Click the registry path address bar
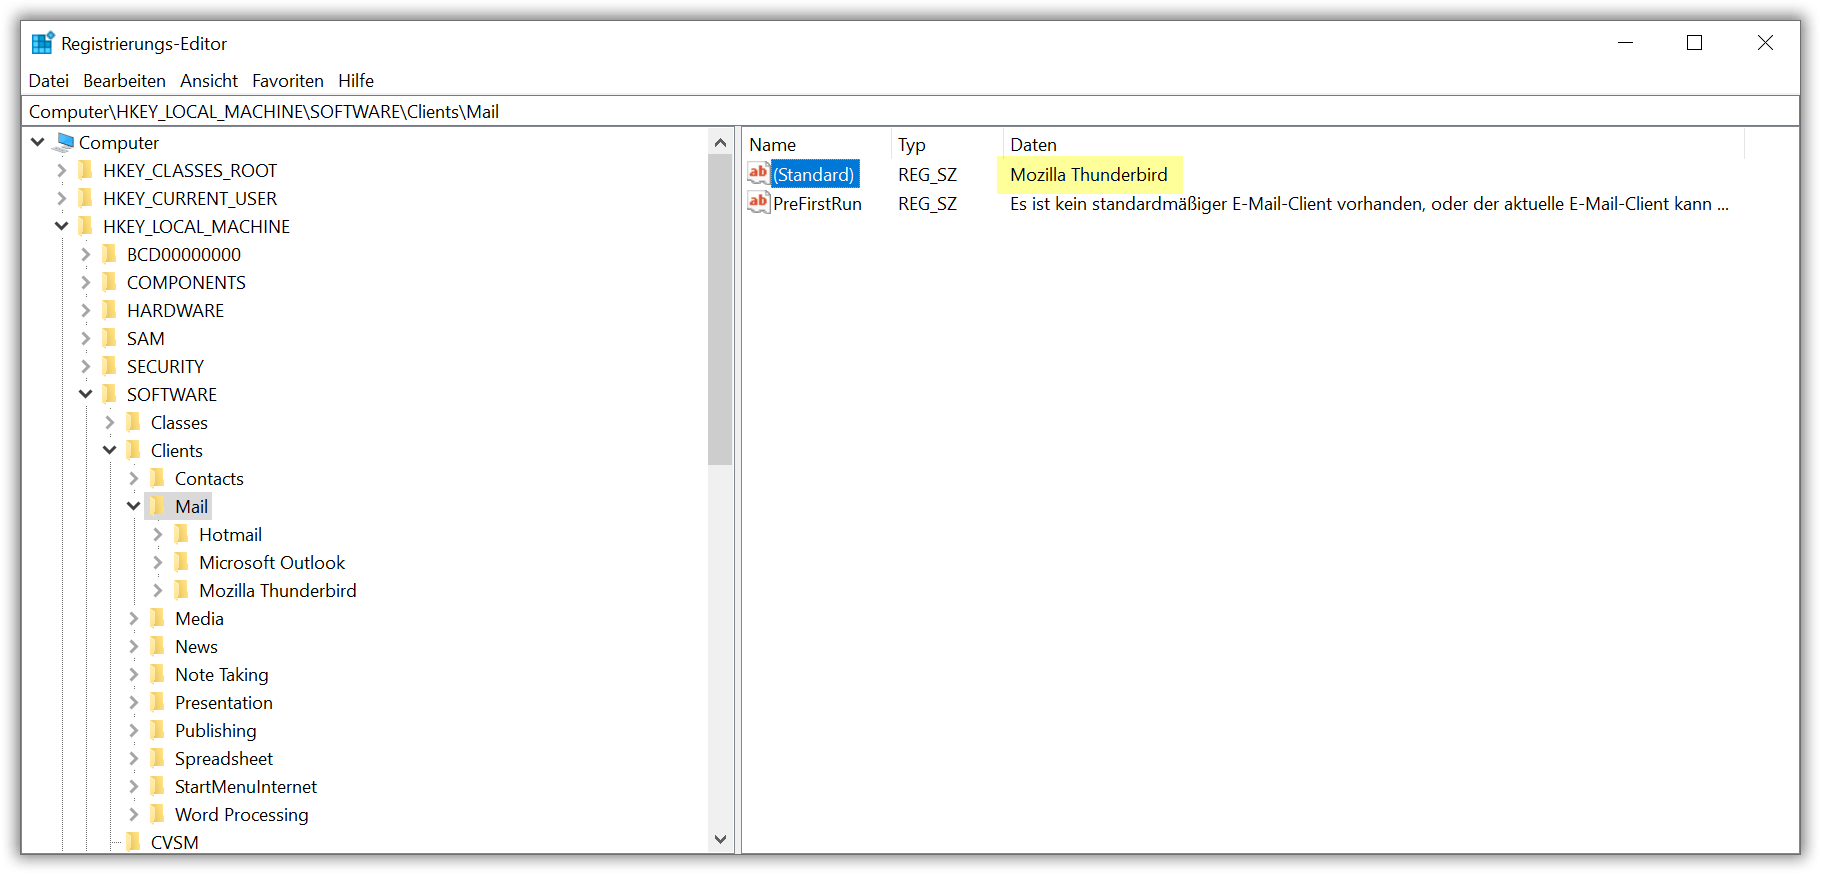The height and width of the screenshot is (875, 1821). (910, 111)
